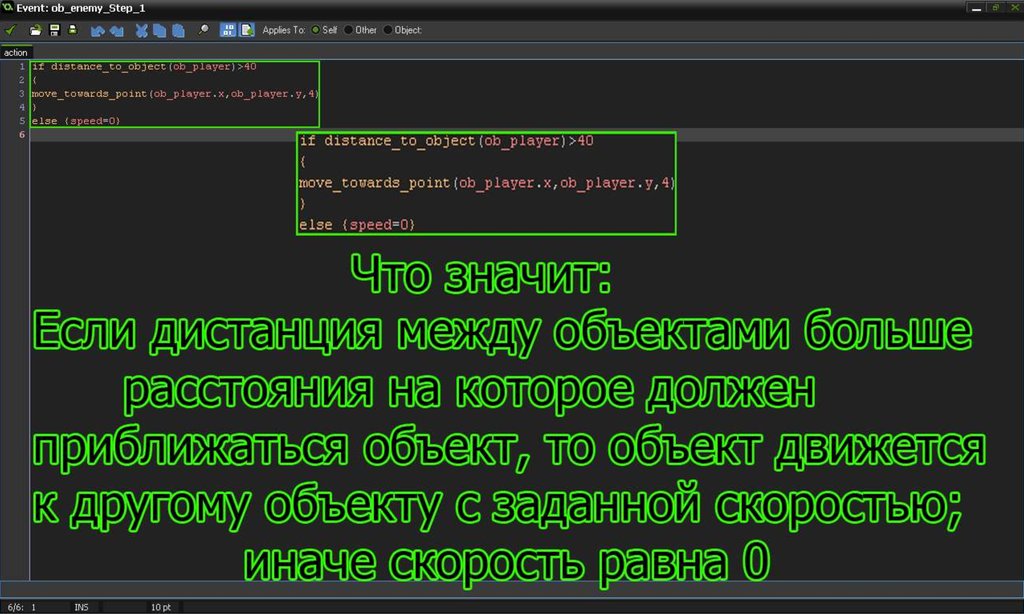Save the script using the floppy disk icon
Image resolution: width=1024 pixels, height=614 pixels.
54,30
